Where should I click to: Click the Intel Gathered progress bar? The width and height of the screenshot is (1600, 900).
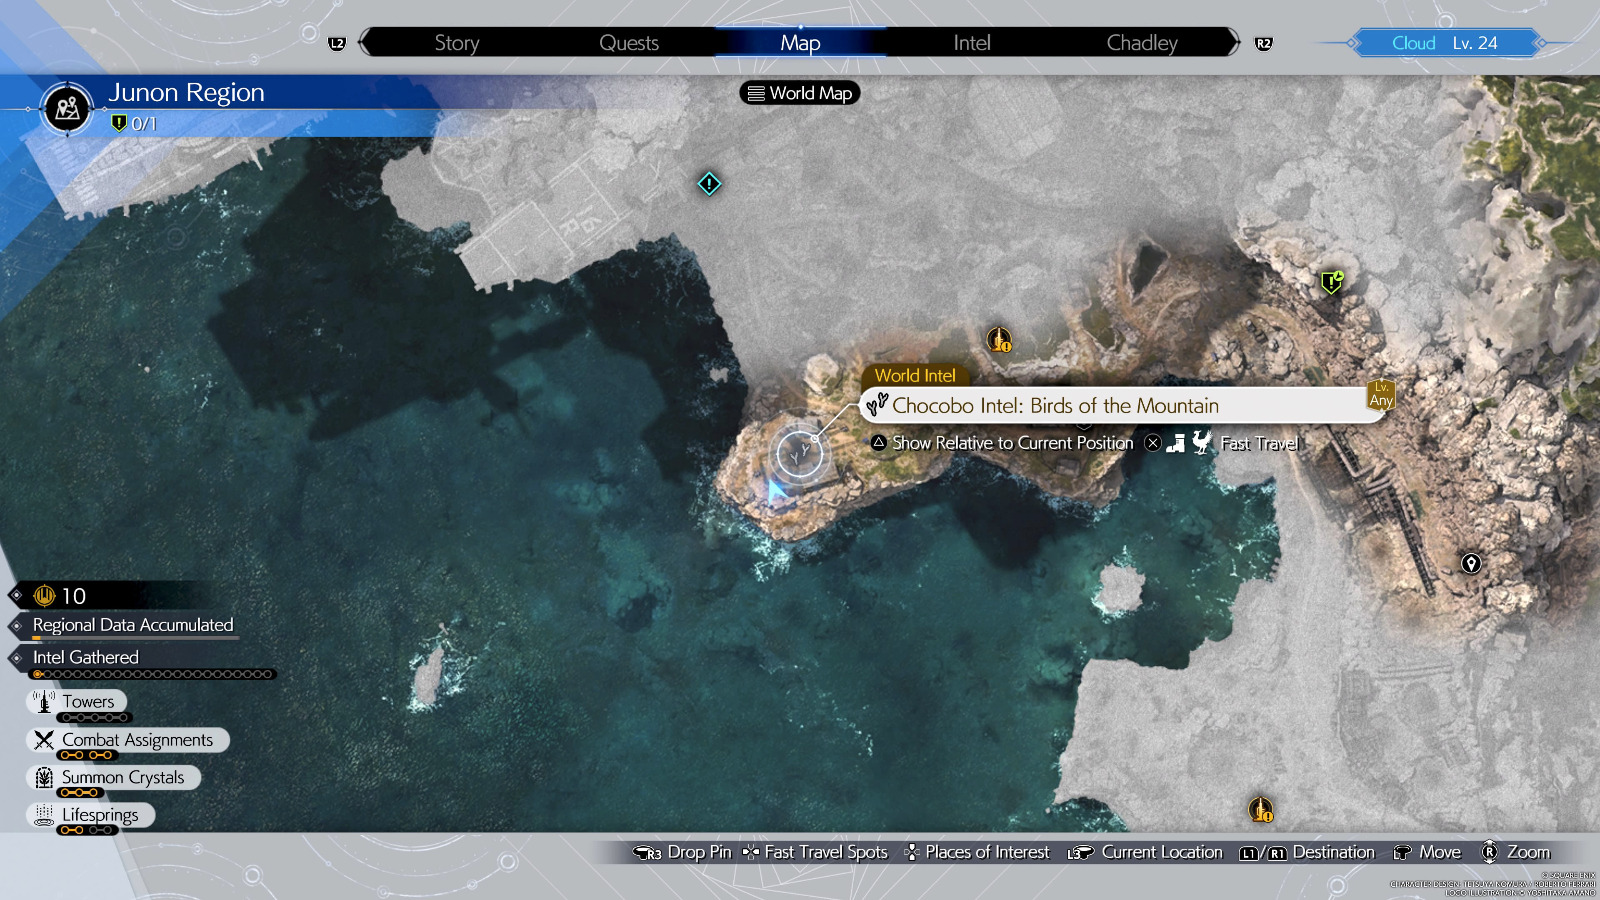[x=153, y=675]
